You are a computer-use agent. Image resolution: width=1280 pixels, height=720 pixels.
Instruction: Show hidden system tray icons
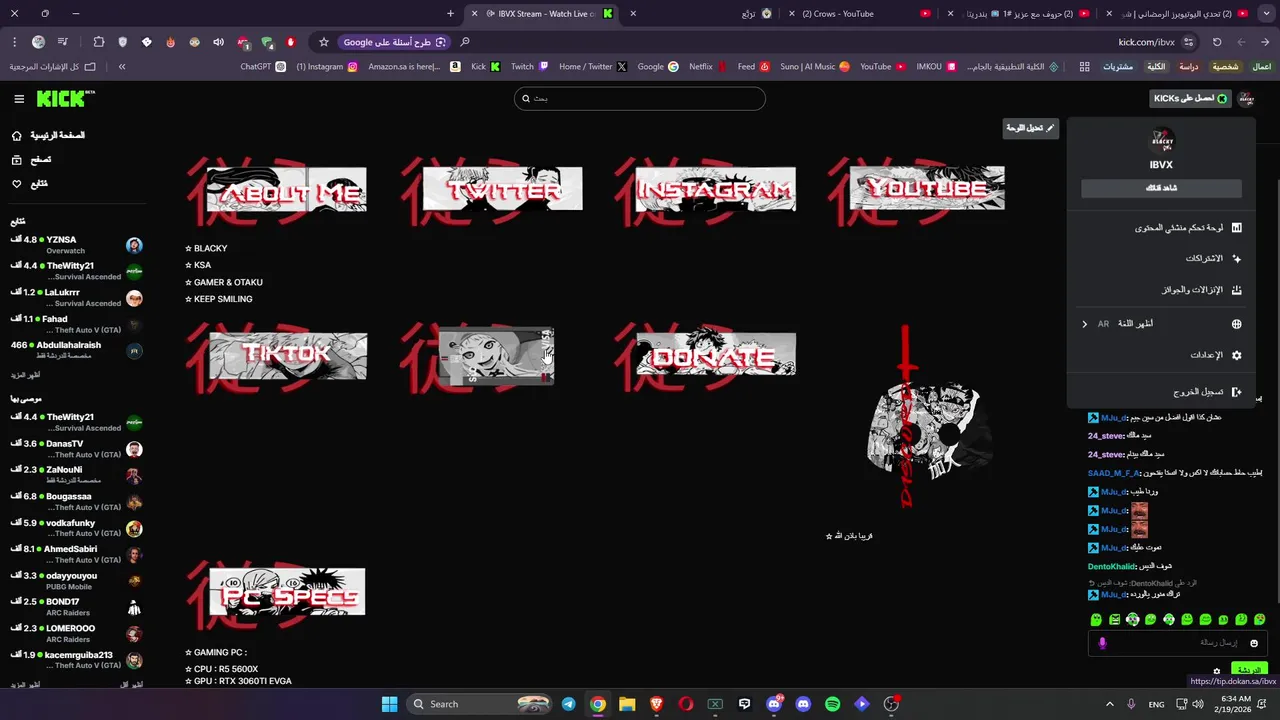point(1109,704)
